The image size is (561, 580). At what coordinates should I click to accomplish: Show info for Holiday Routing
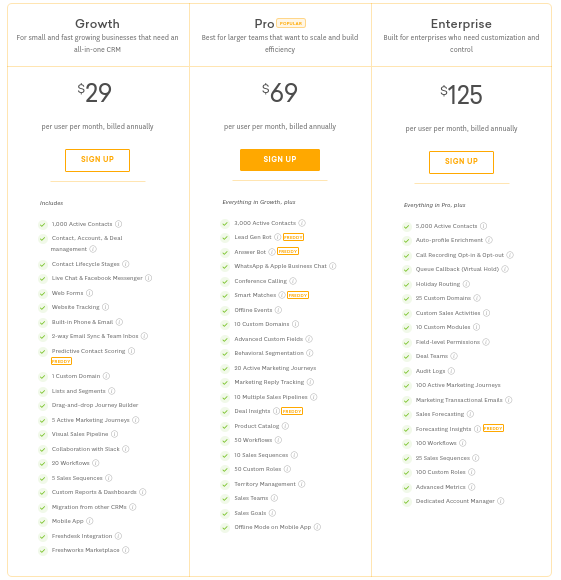coord(466,284)
